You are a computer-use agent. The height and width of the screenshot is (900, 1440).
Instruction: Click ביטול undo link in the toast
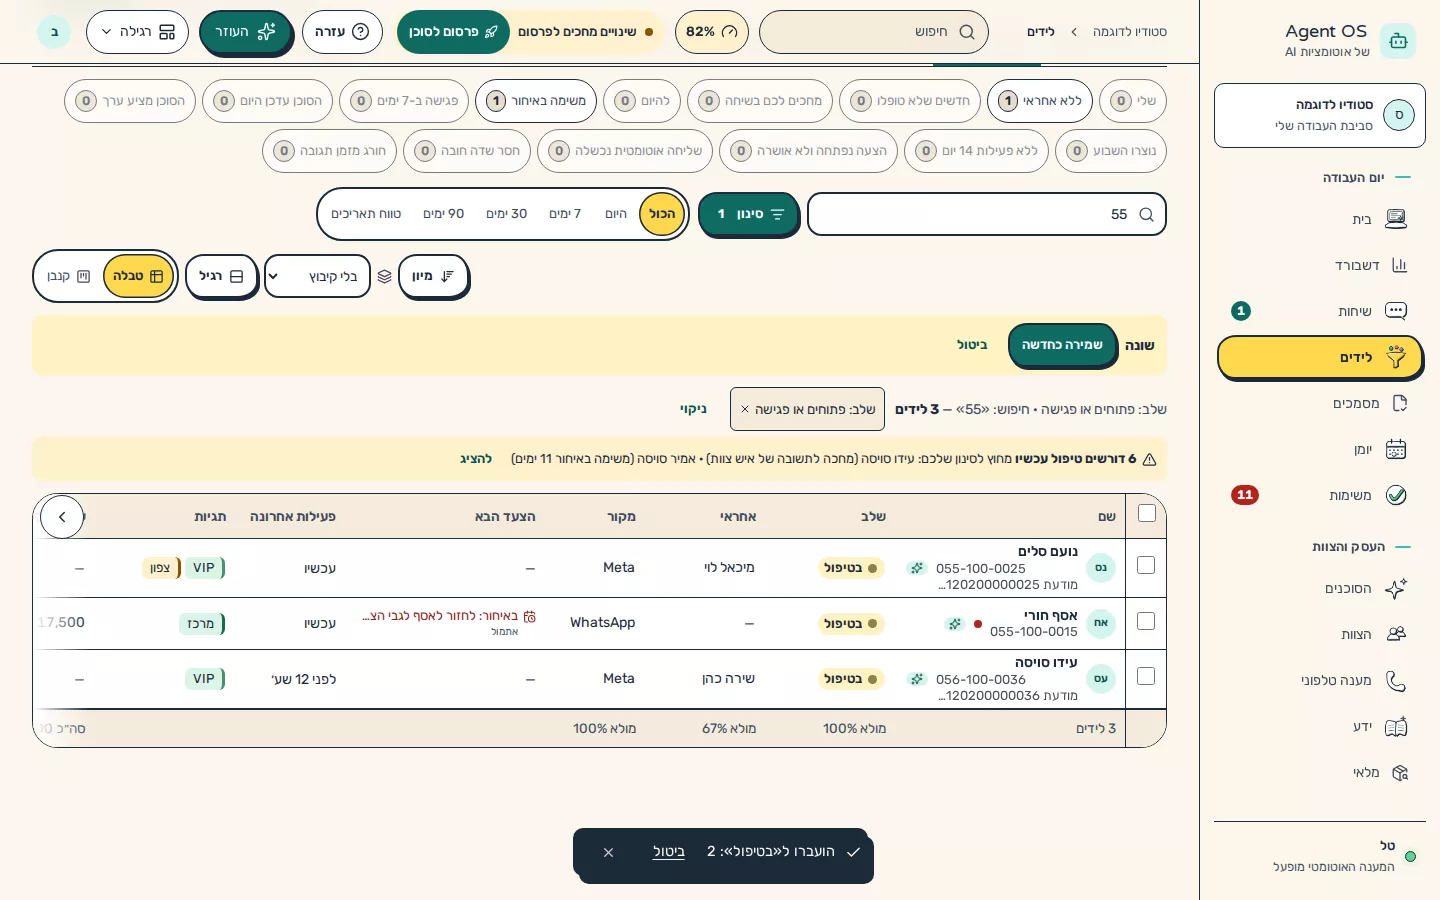[x=668, y=852]
